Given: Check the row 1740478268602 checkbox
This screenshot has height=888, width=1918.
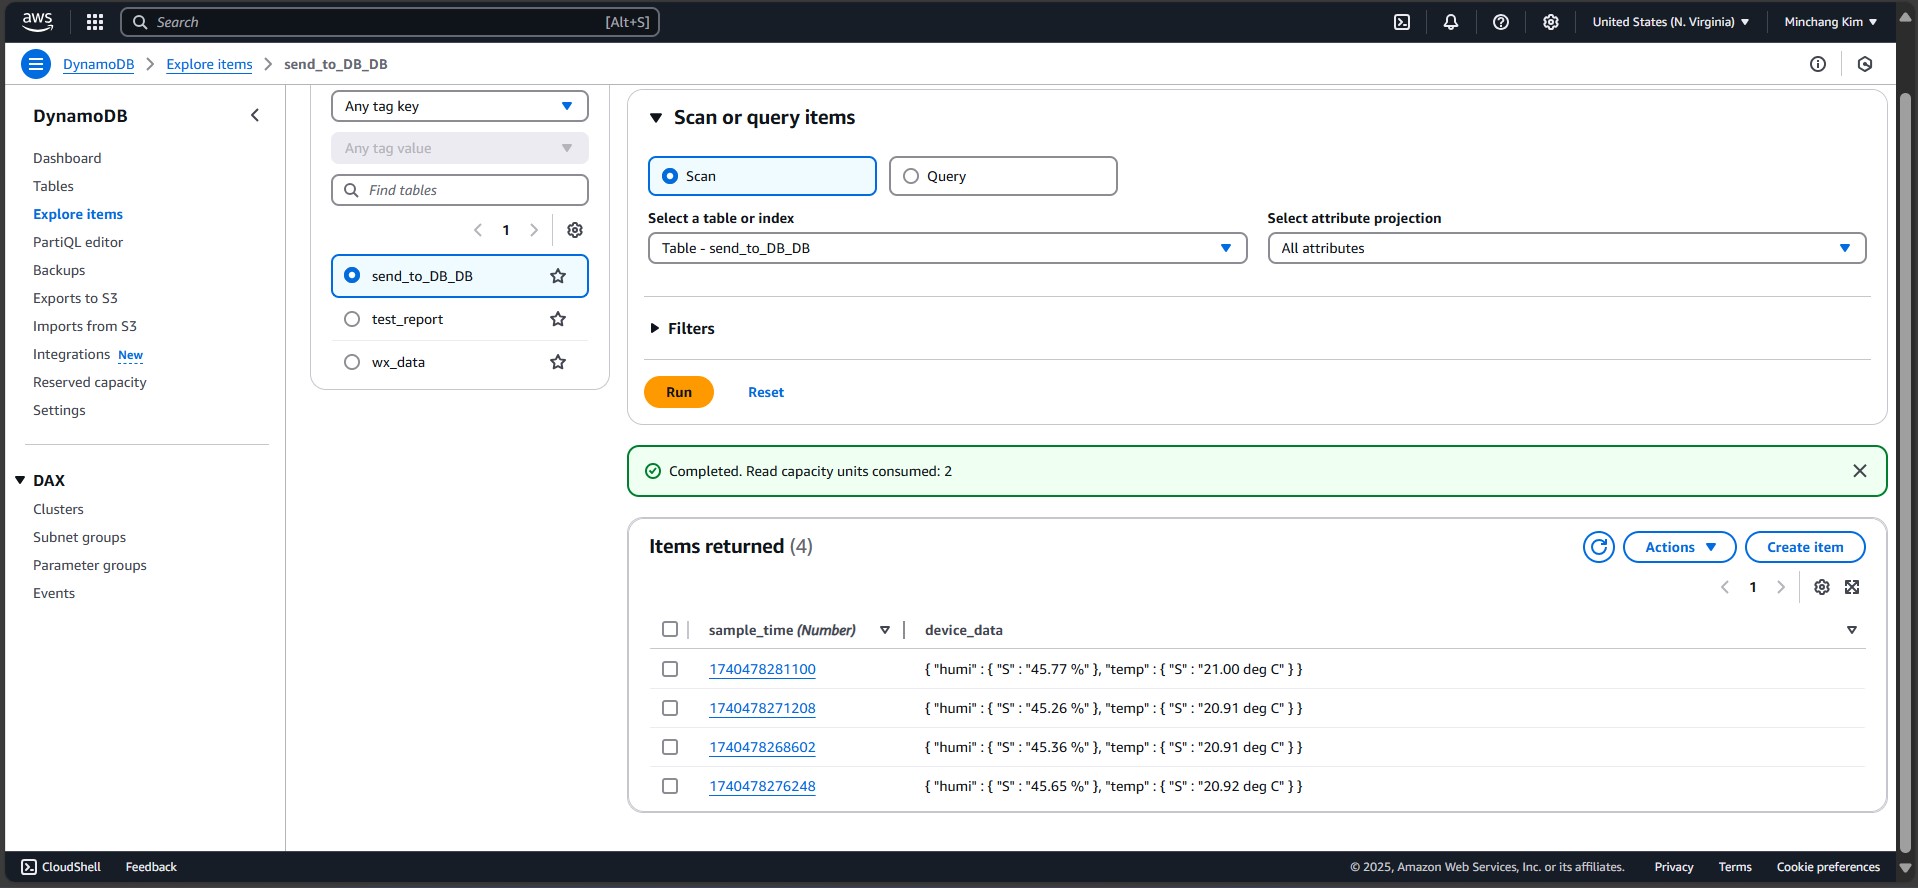Looking at the screenshot, I should (670, 747).
